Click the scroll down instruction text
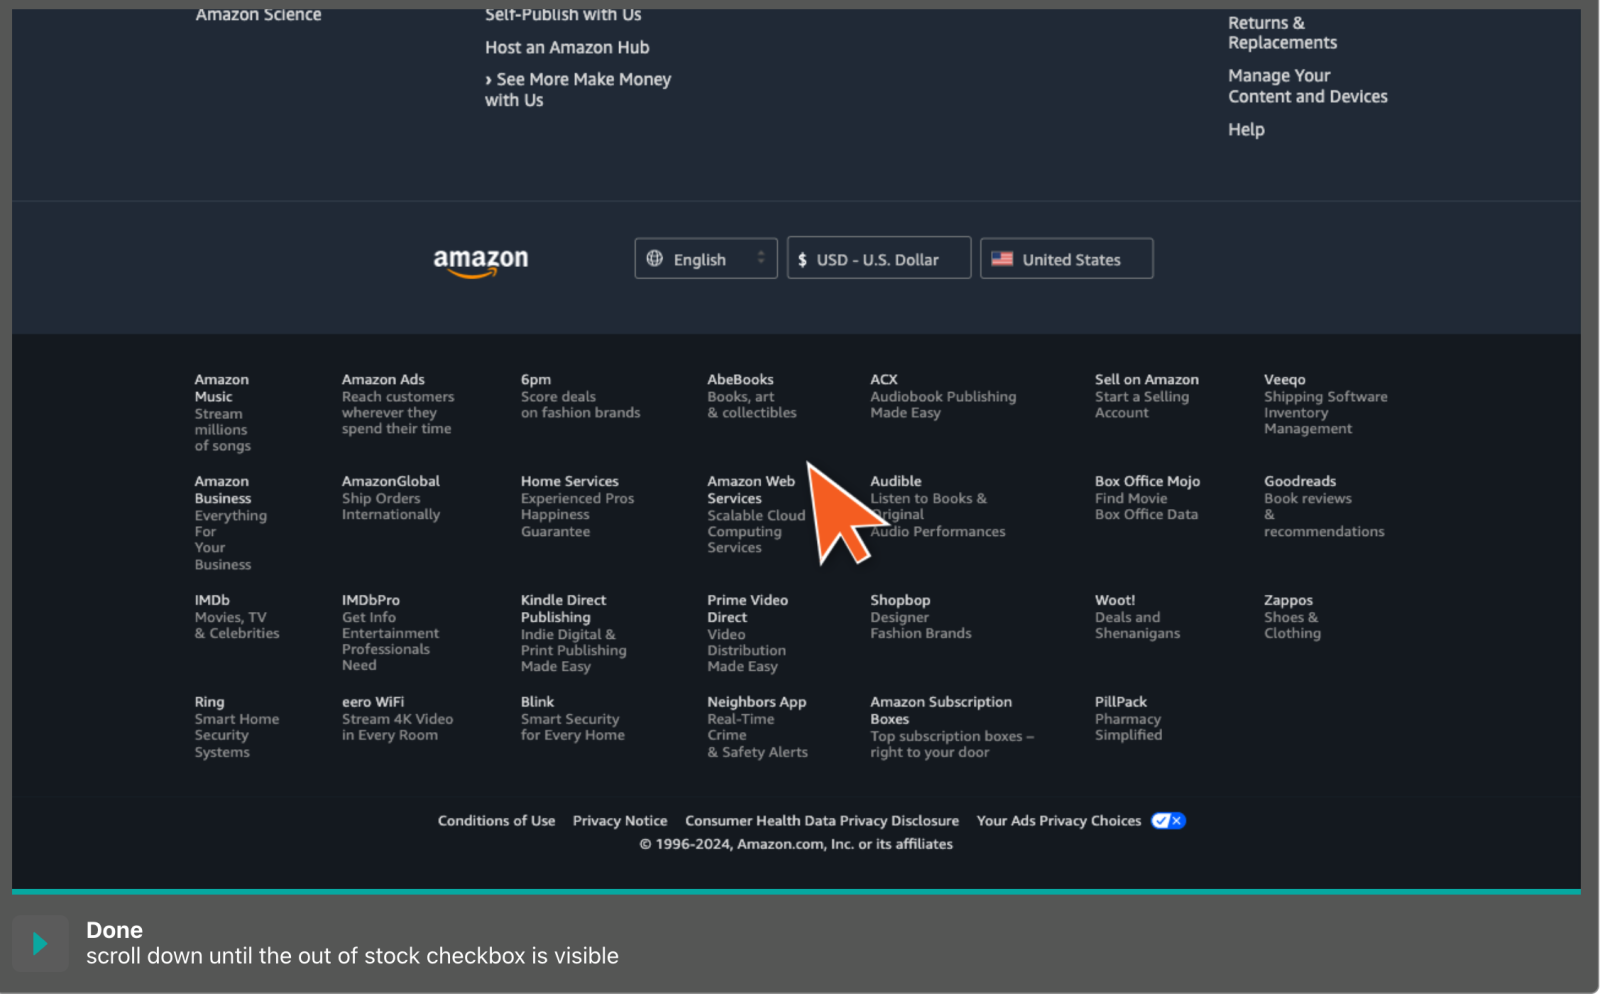1600x994 pixels. tap(352, 956)
